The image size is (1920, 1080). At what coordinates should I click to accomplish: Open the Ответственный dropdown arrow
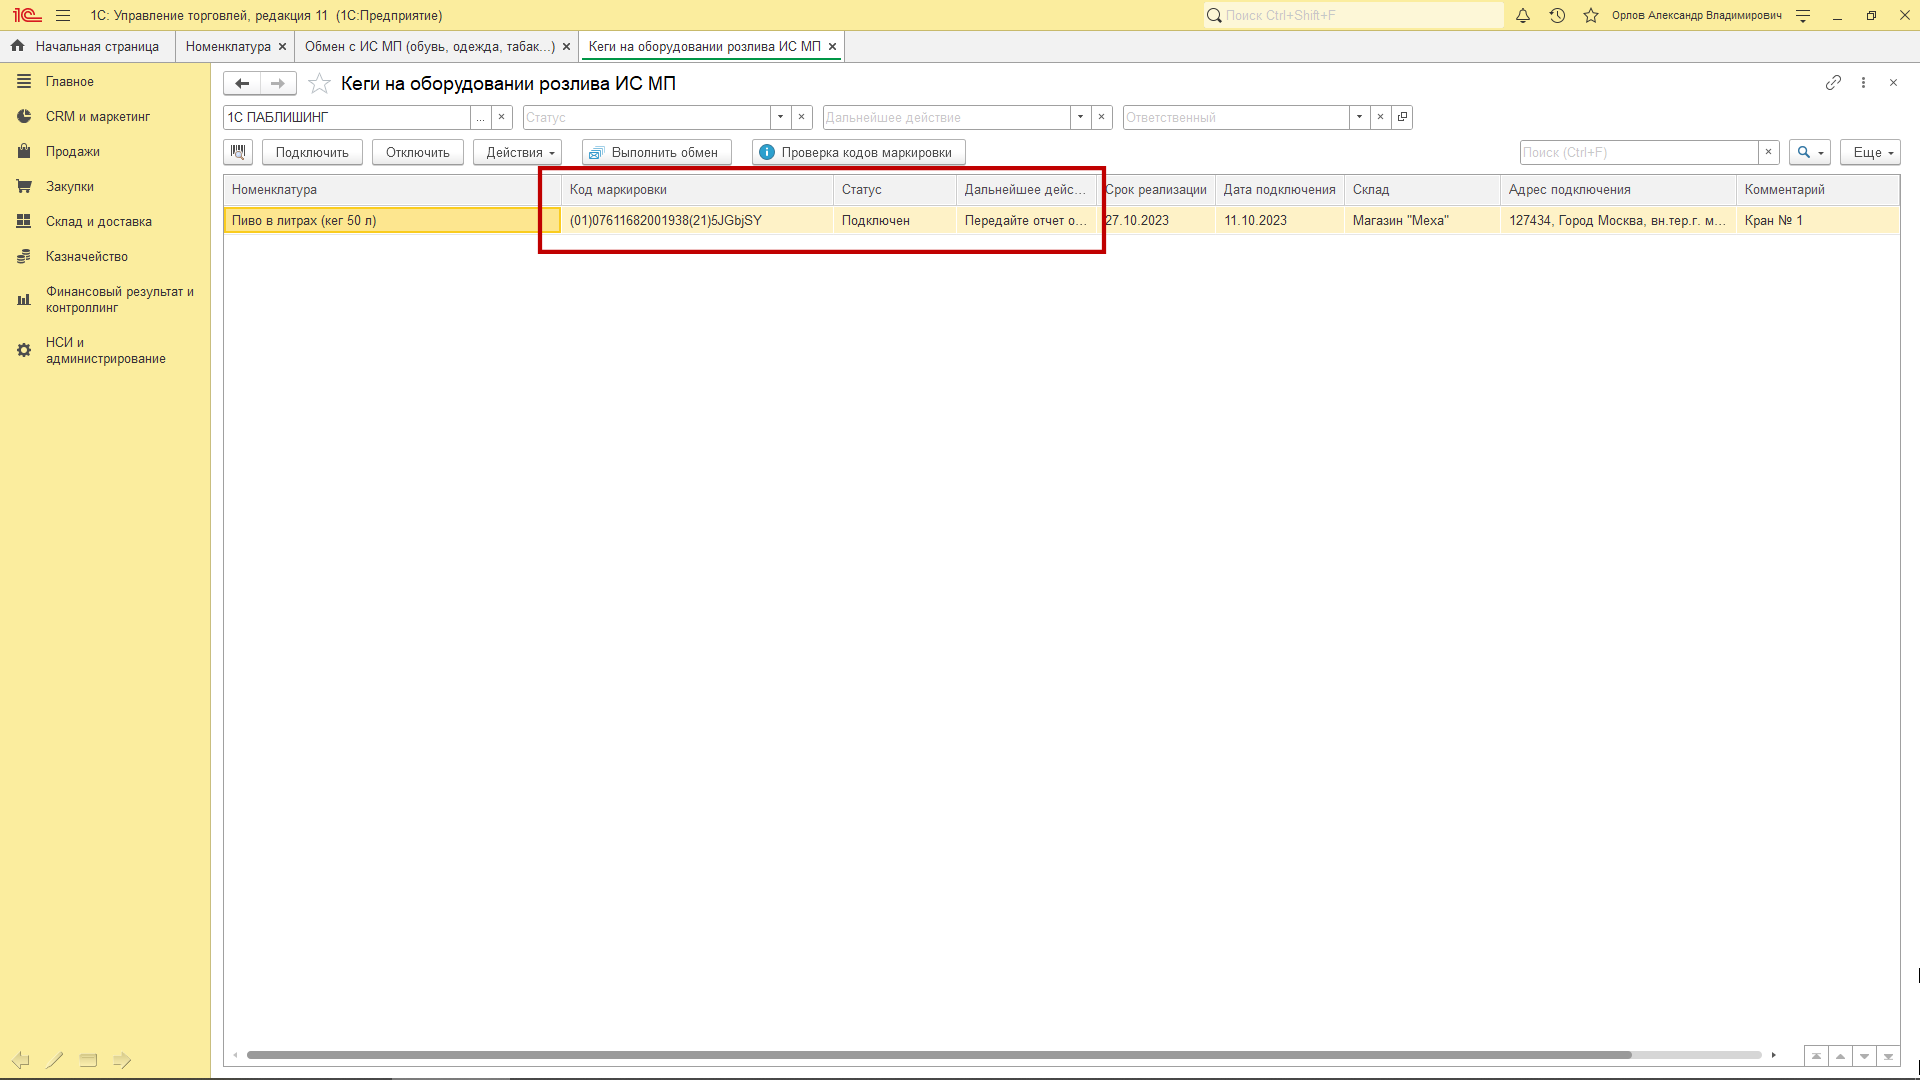(1359, 117)
